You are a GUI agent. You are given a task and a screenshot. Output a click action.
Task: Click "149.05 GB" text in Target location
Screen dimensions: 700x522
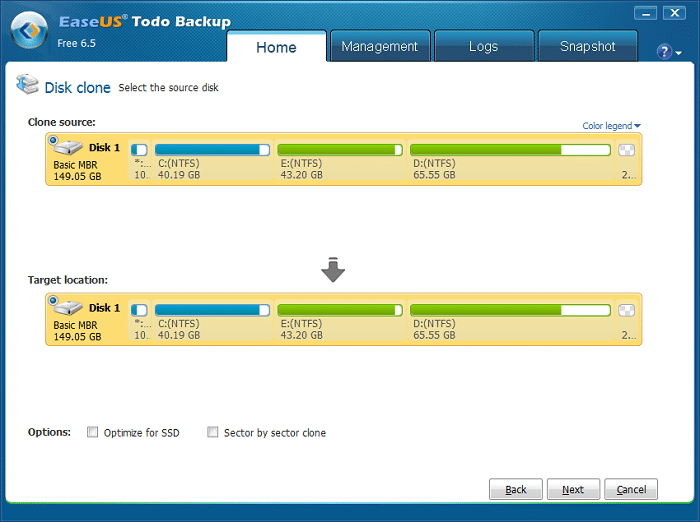pyautogui.click(x=77, y=337)
